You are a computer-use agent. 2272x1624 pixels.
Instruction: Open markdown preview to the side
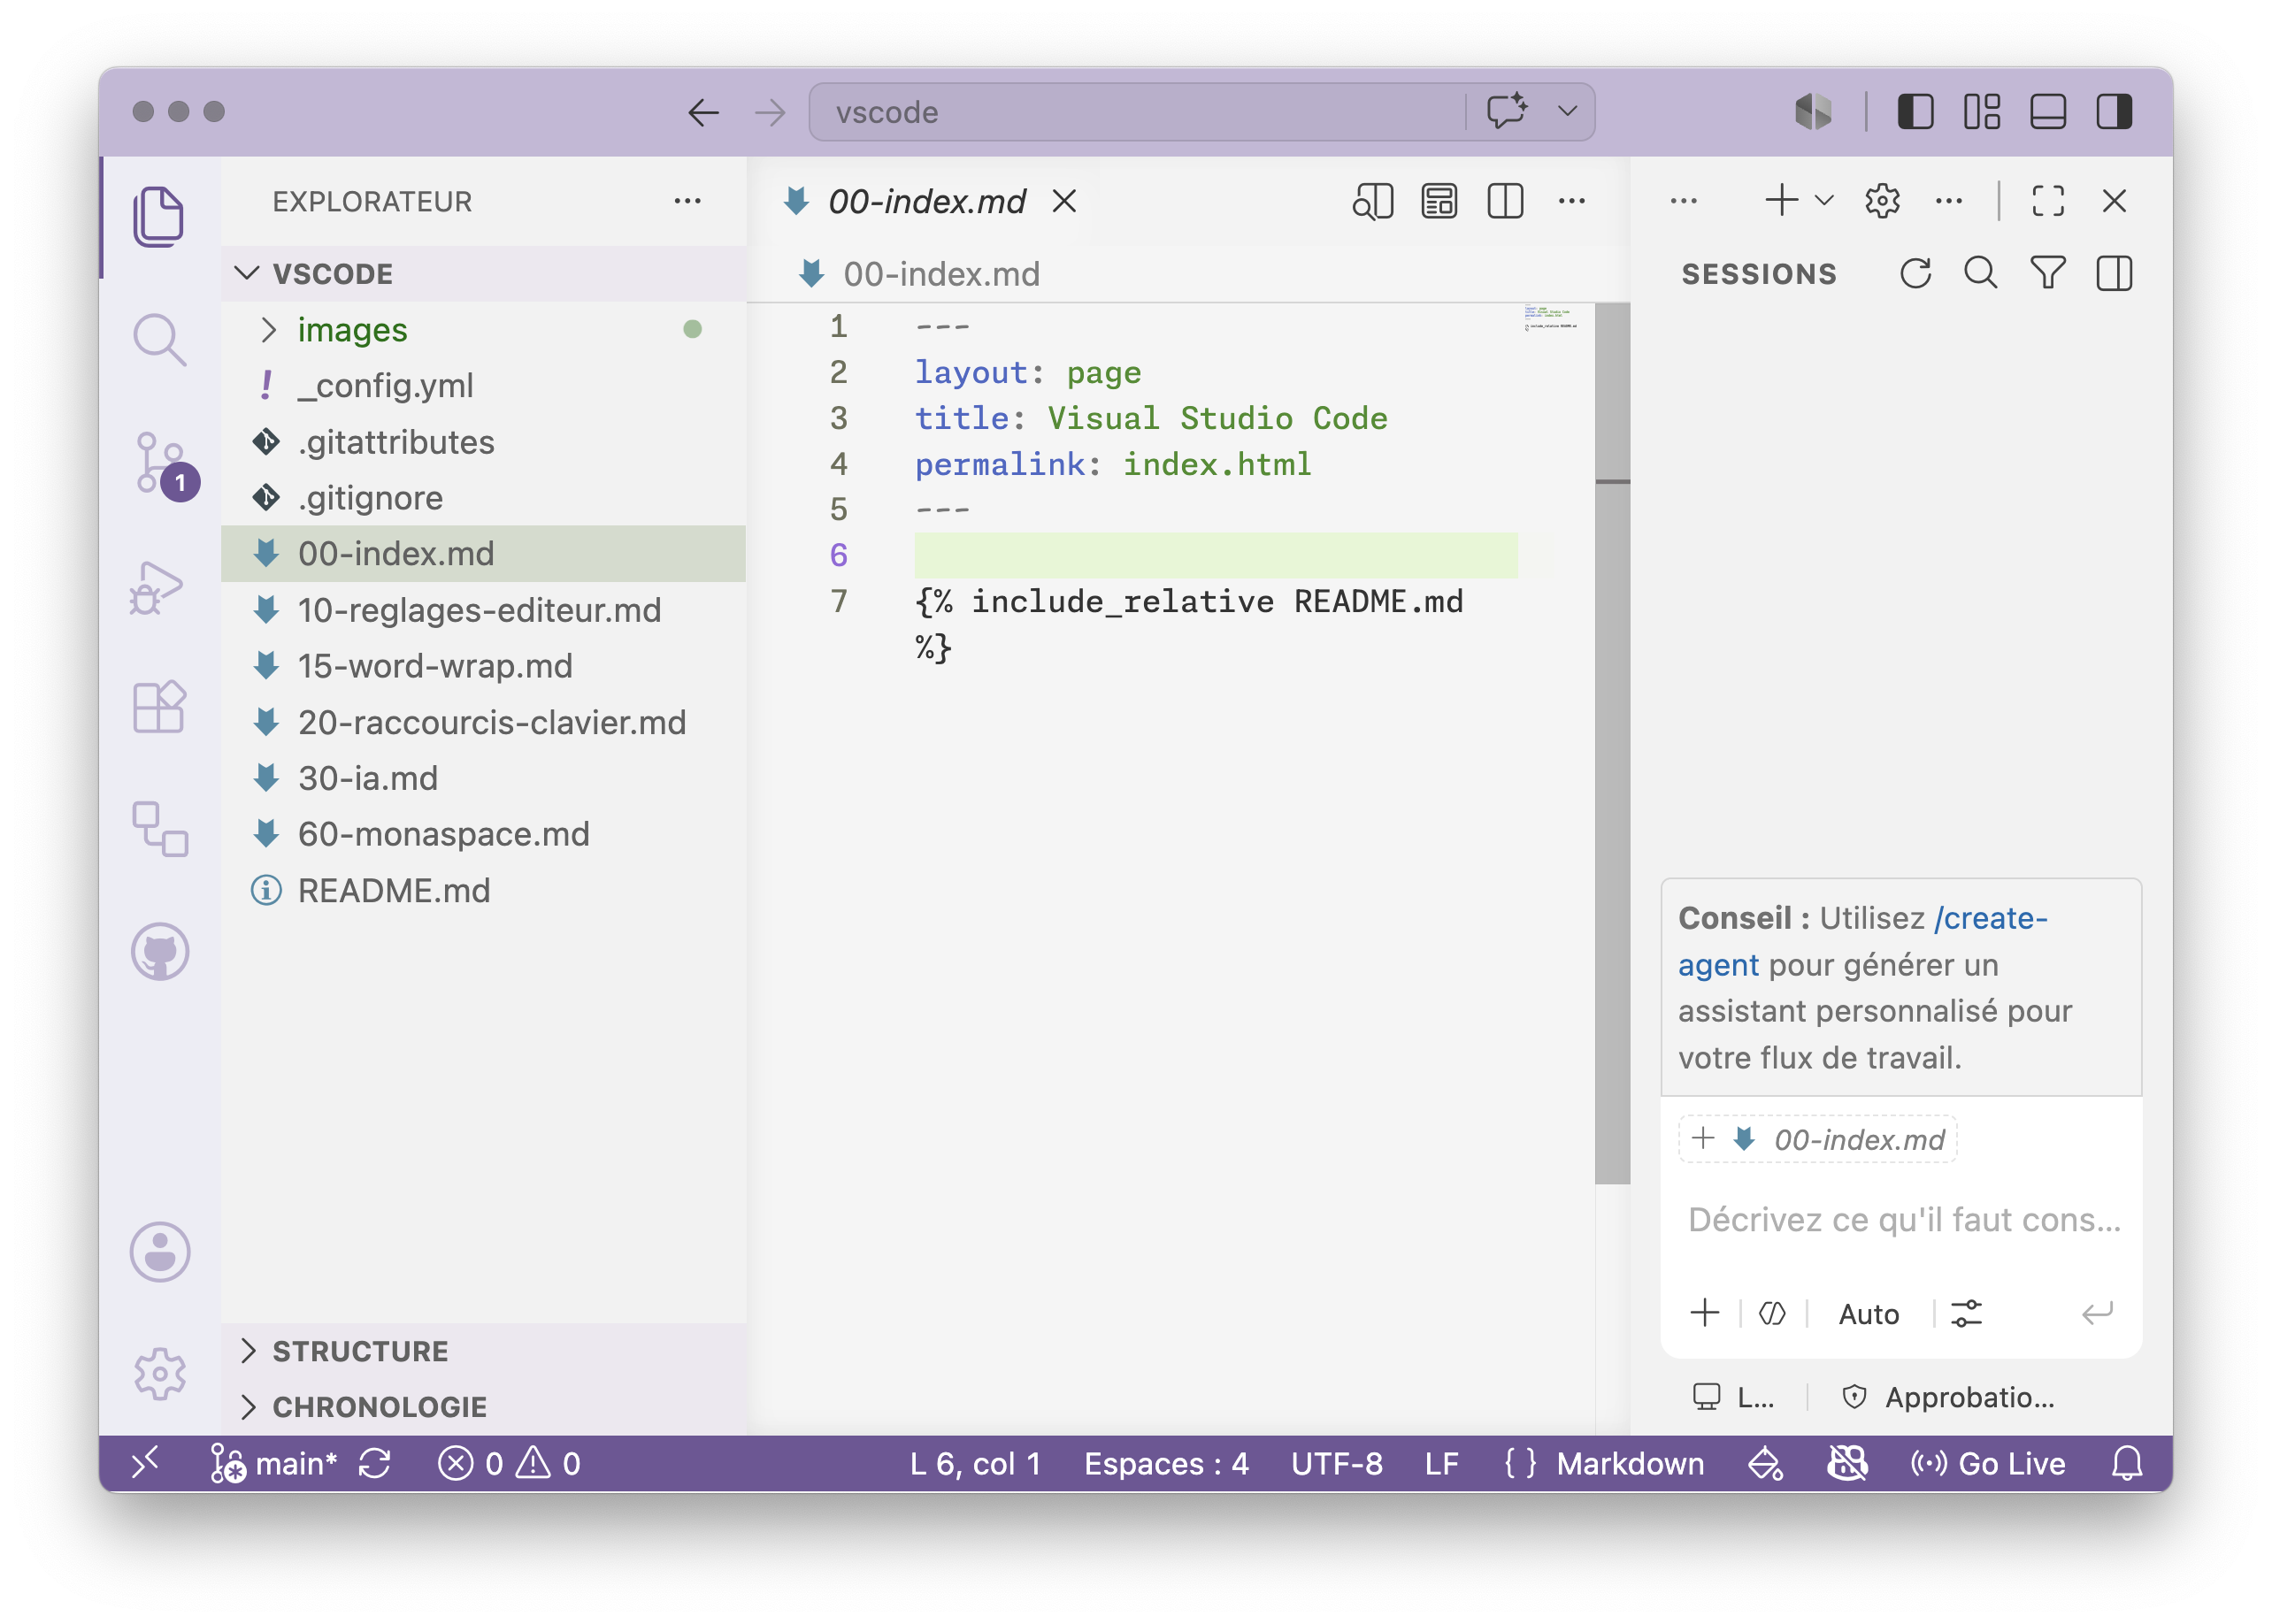1372,201
